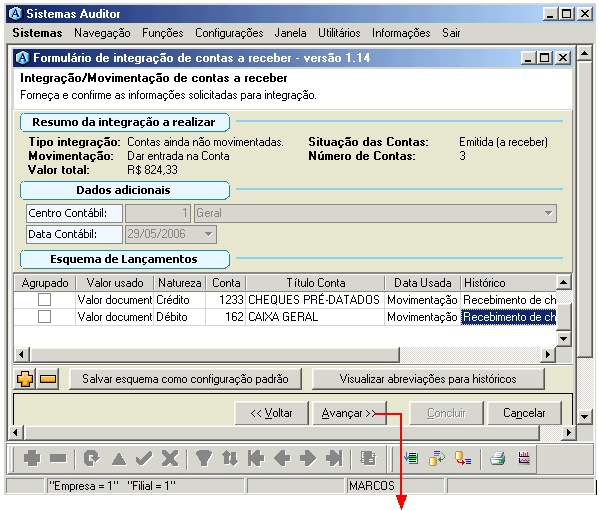Viewport: 599px width, 510px height.
Task: Click the yellow minus remove-row icon
Action: pos(48,379)
